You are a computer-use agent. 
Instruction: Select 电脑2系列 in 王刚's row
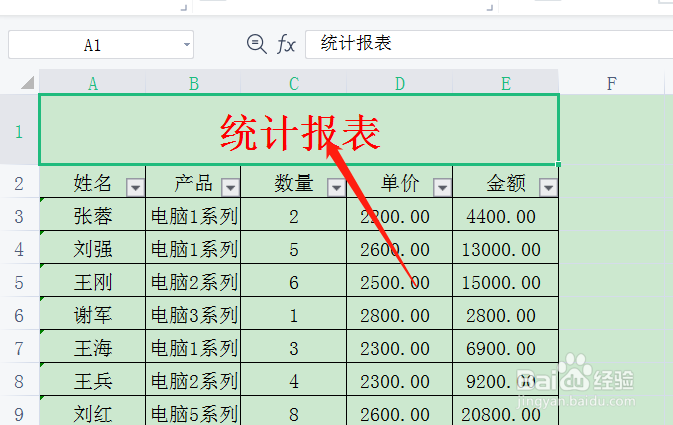(193, 282)
